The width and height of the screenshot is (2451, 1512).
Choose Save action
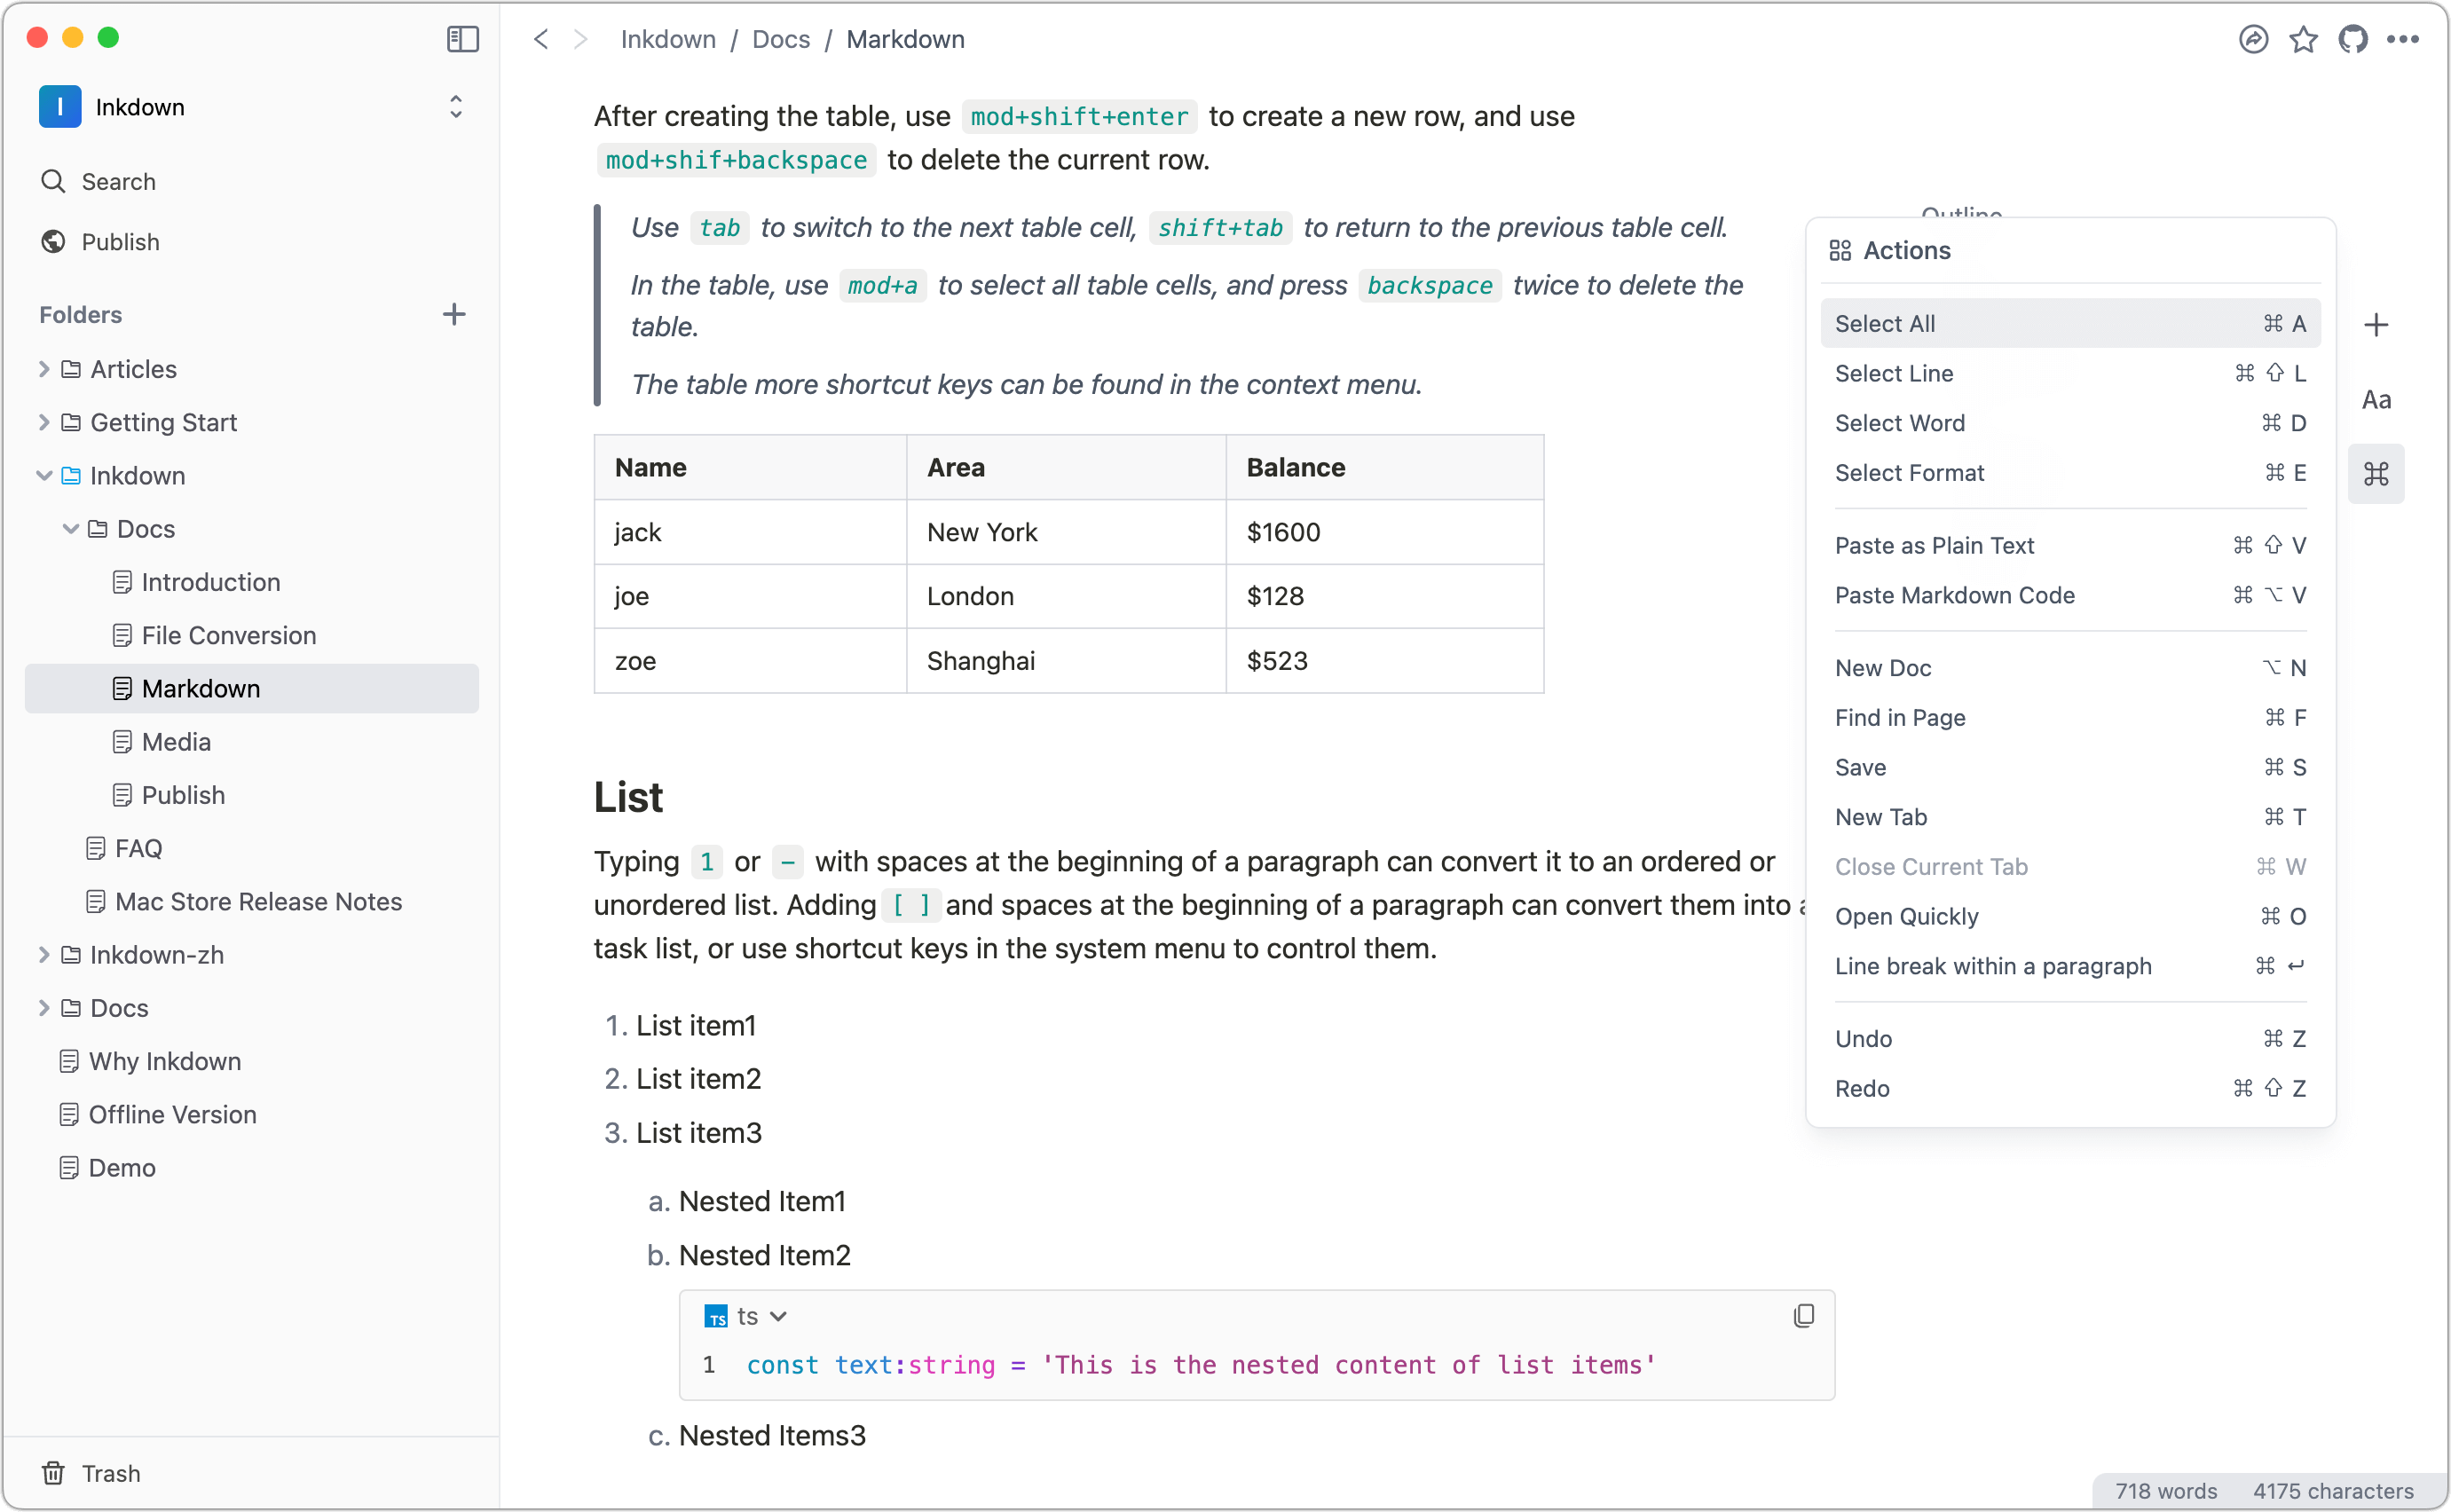(2070, 767)
